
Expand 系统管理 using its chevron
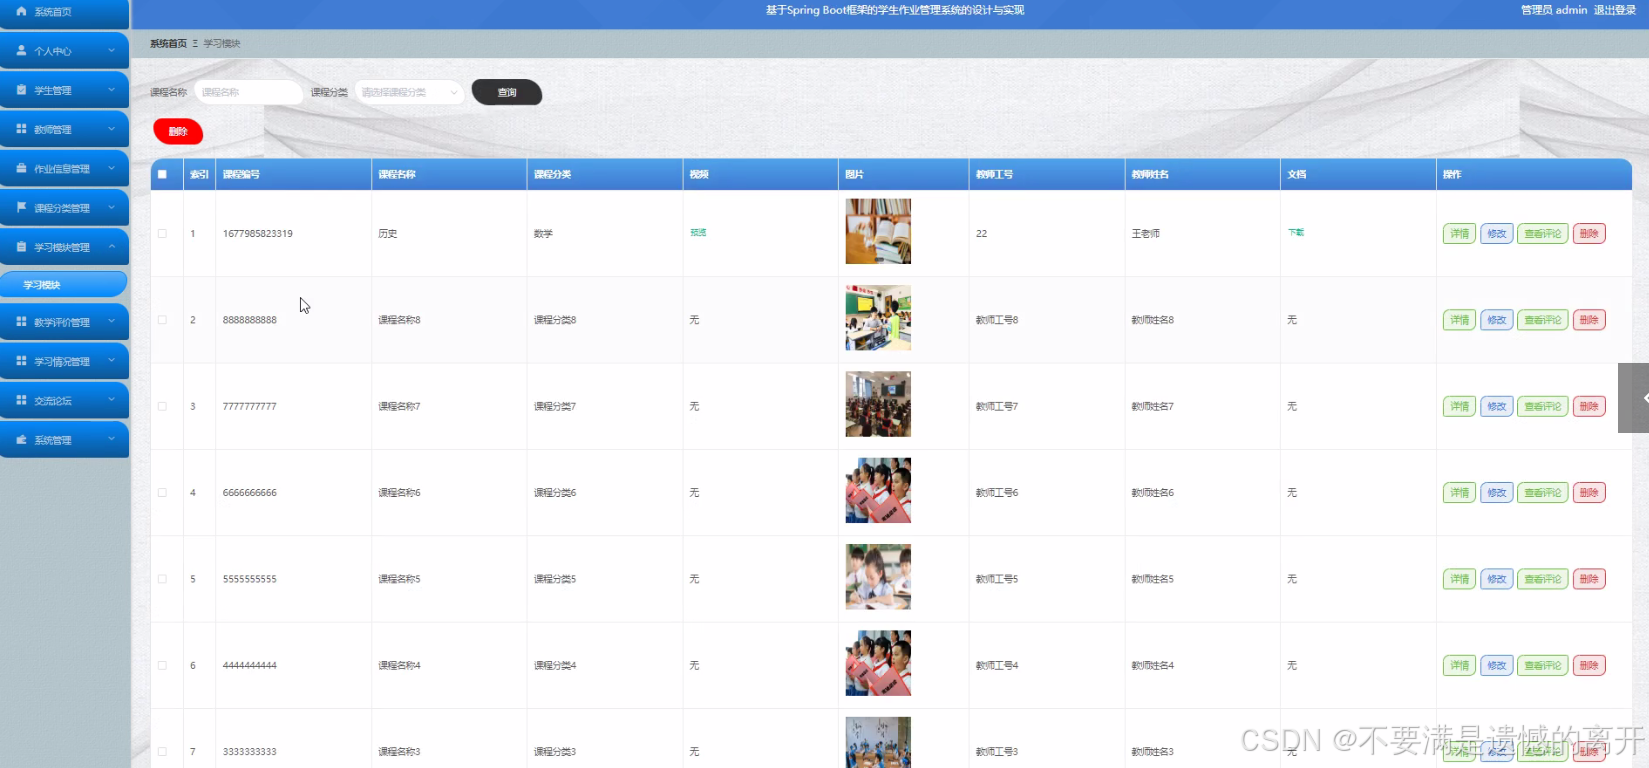click(111, 439)
